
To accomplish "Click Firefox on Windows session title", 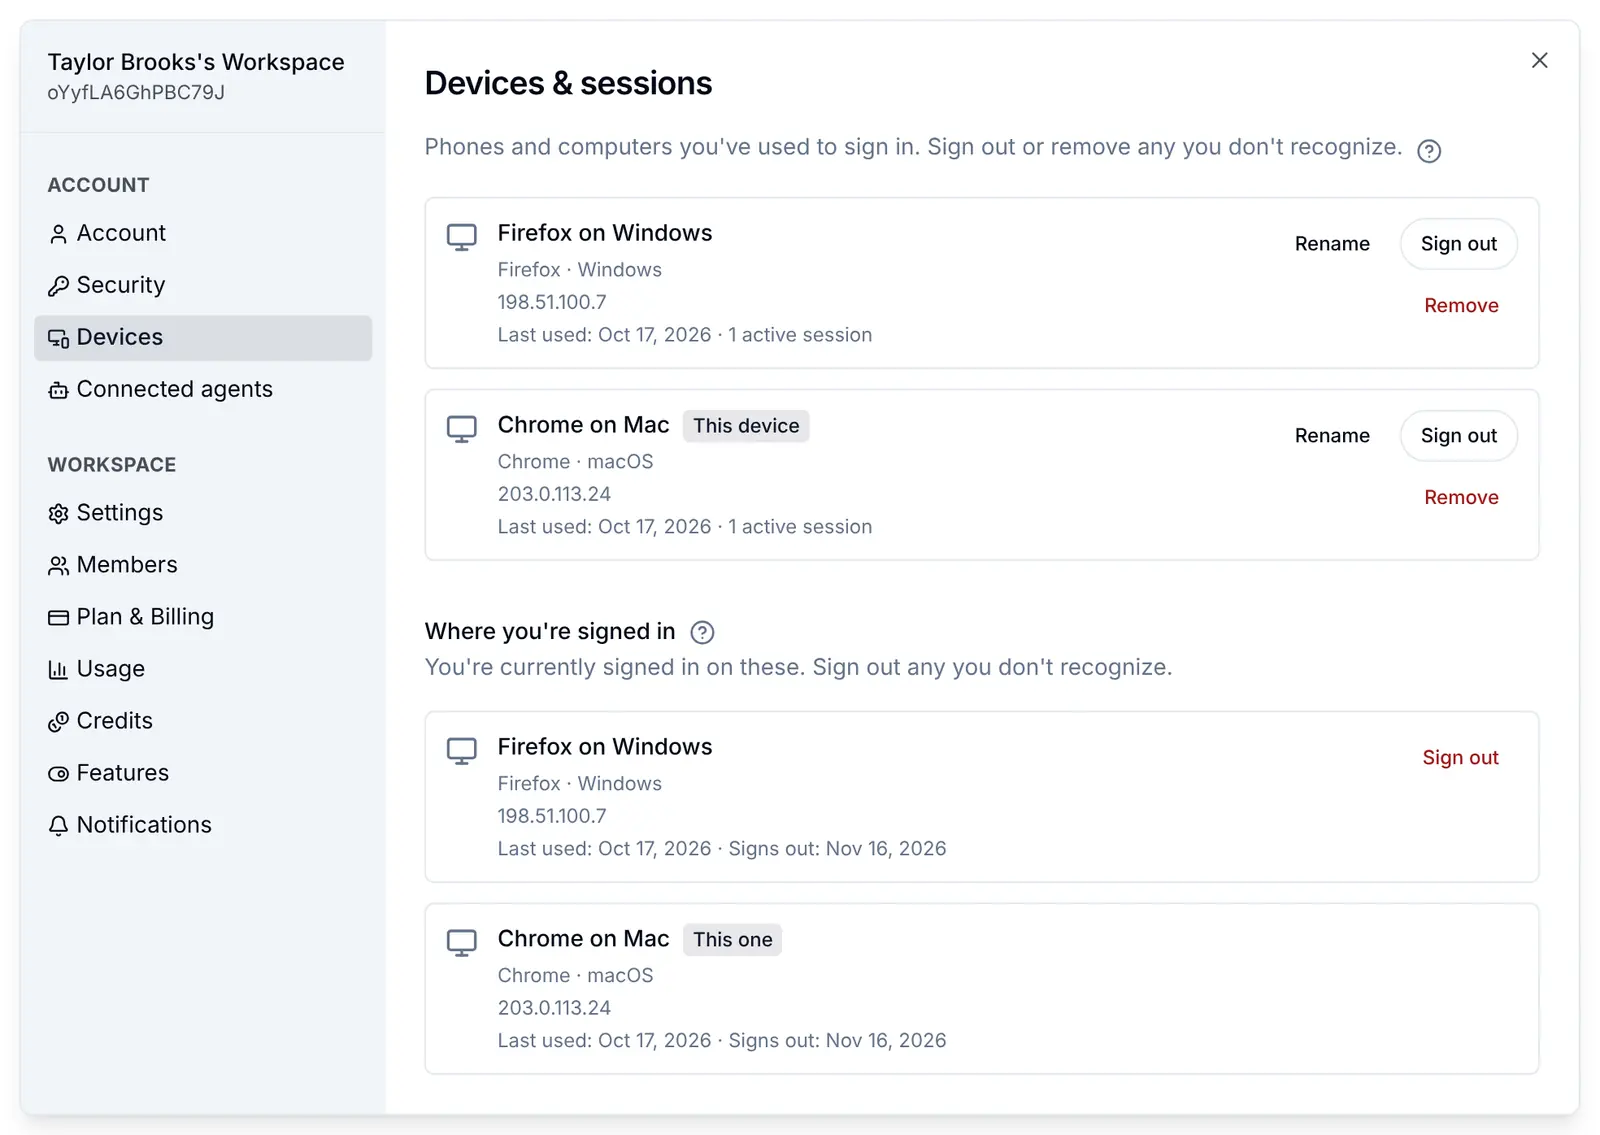I will point(605,747).
